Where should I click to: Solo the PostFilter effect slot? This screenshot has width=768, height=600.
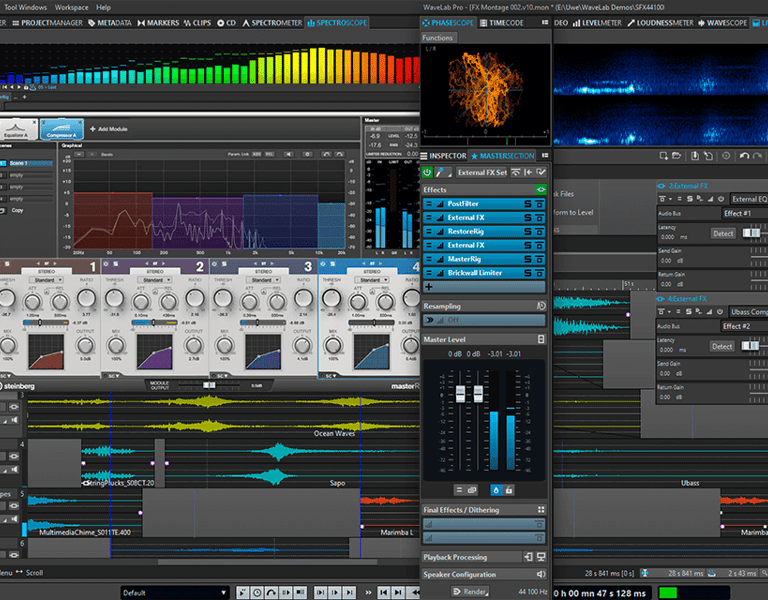click(530, 203)
